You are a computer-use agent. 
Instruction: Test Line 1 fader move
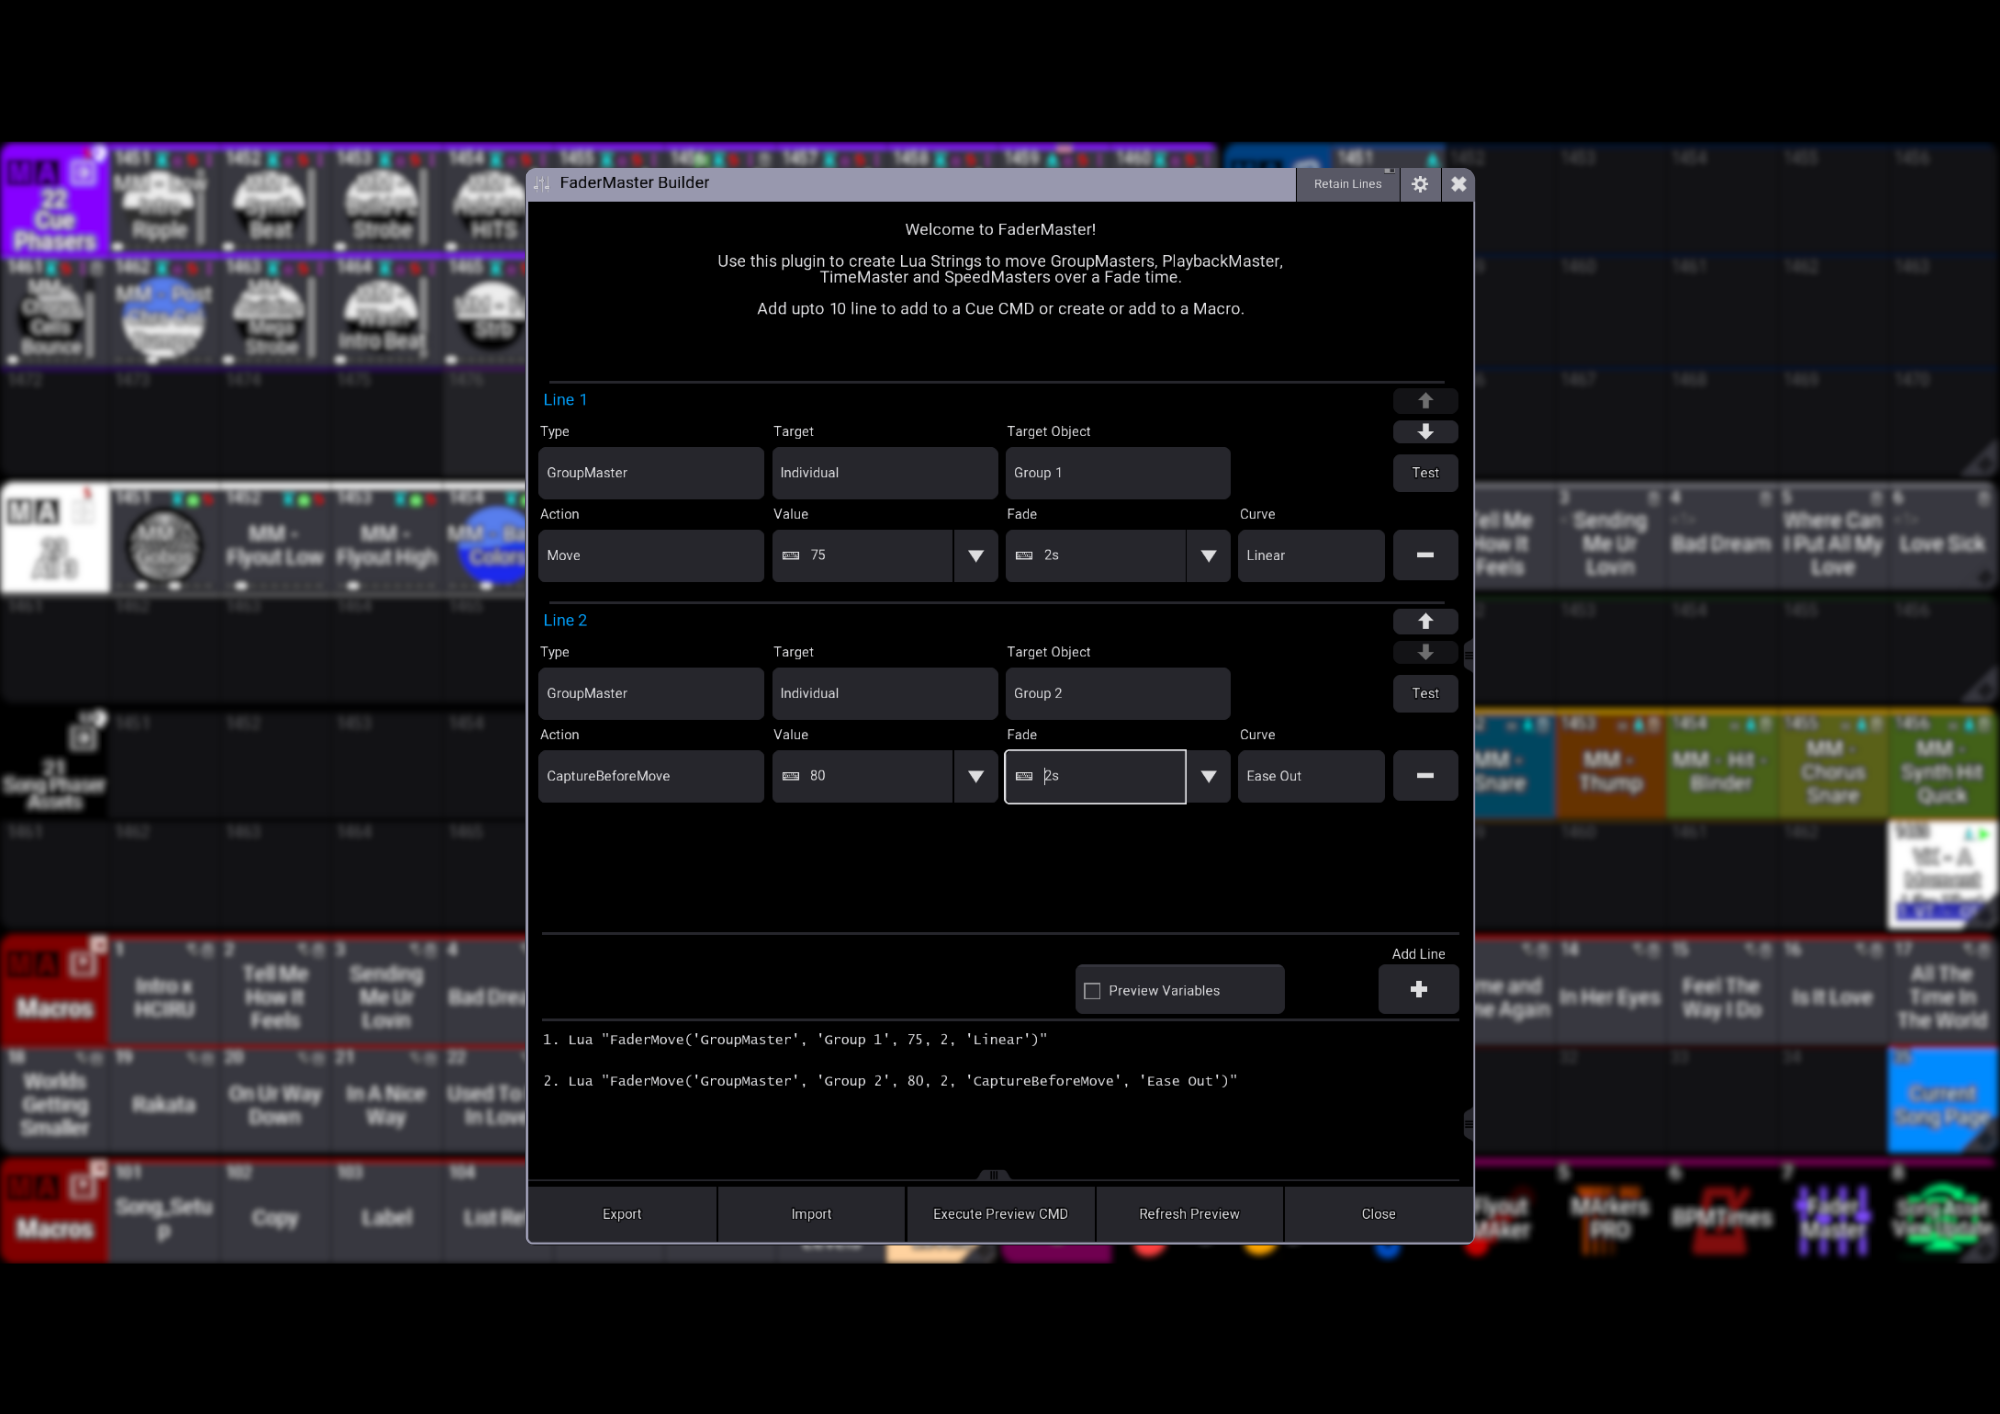pyautogui.click(x=1425, y=473)
